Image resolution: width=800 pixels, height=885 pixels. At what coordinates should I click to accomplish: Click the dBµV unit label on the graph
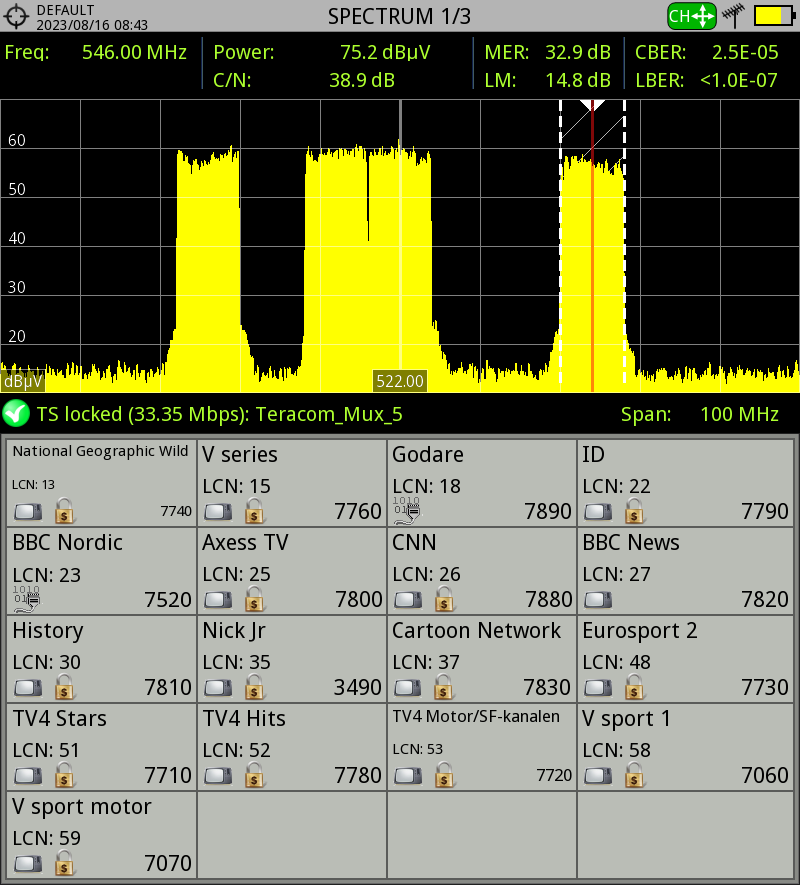(x=23, y=382)
